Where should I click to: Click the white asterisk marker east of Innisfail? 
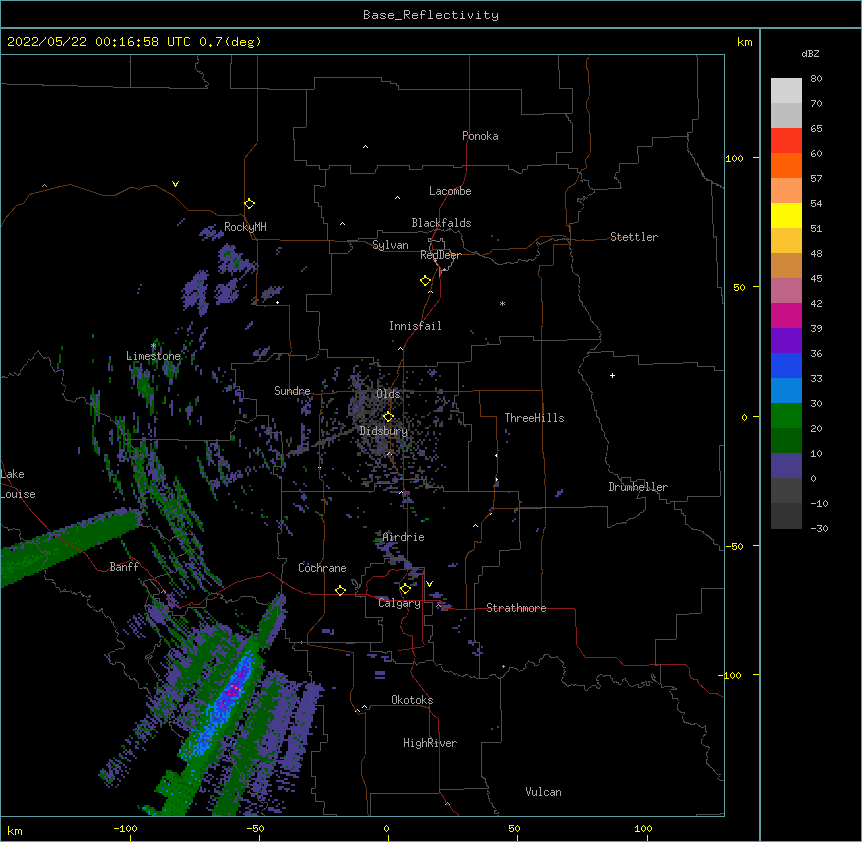point(502,303)
